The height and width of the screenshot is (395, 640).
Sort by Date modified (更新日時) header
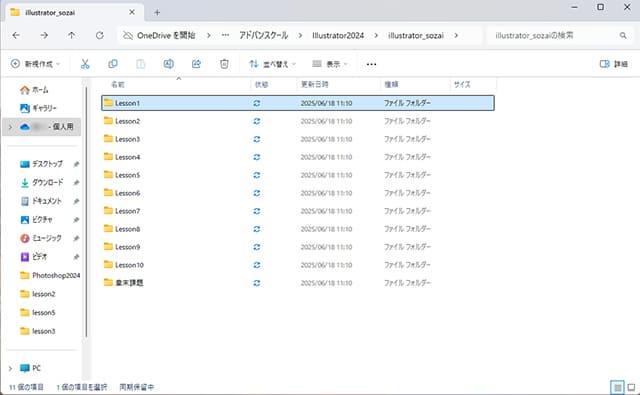pos(314,84)
